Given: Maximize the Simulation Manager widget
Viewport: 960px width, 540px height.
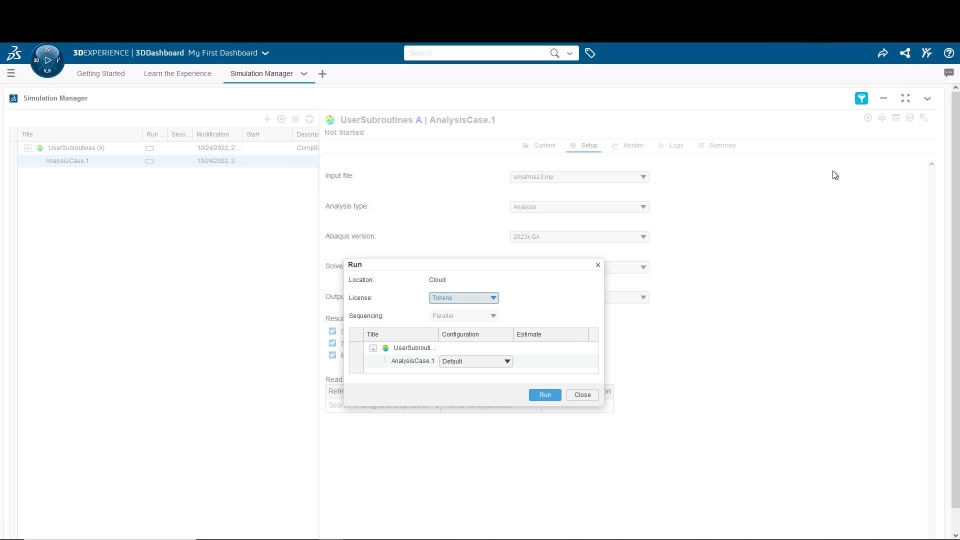Looking at the screenshot, I should [x=906, y=98].
